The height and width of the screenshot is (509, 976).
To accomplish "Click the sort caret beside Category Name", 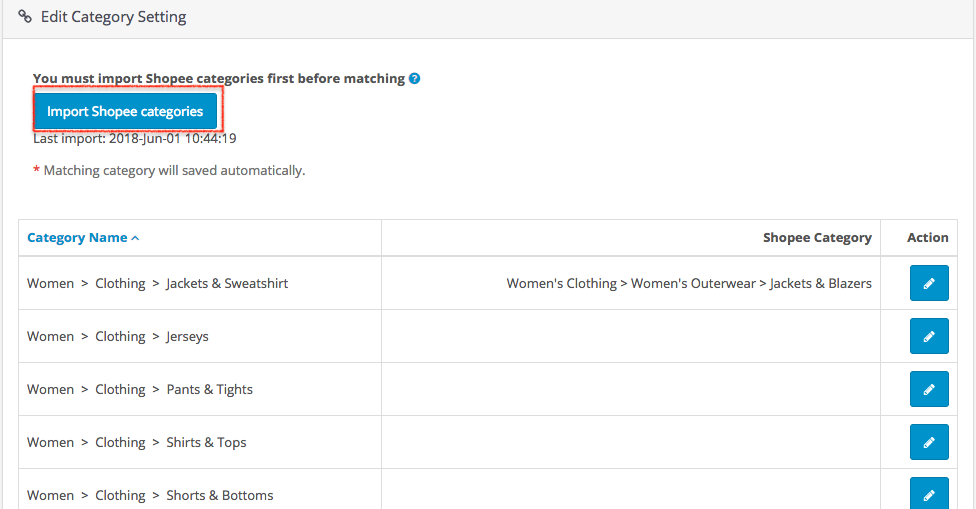I will click(135, 238).
